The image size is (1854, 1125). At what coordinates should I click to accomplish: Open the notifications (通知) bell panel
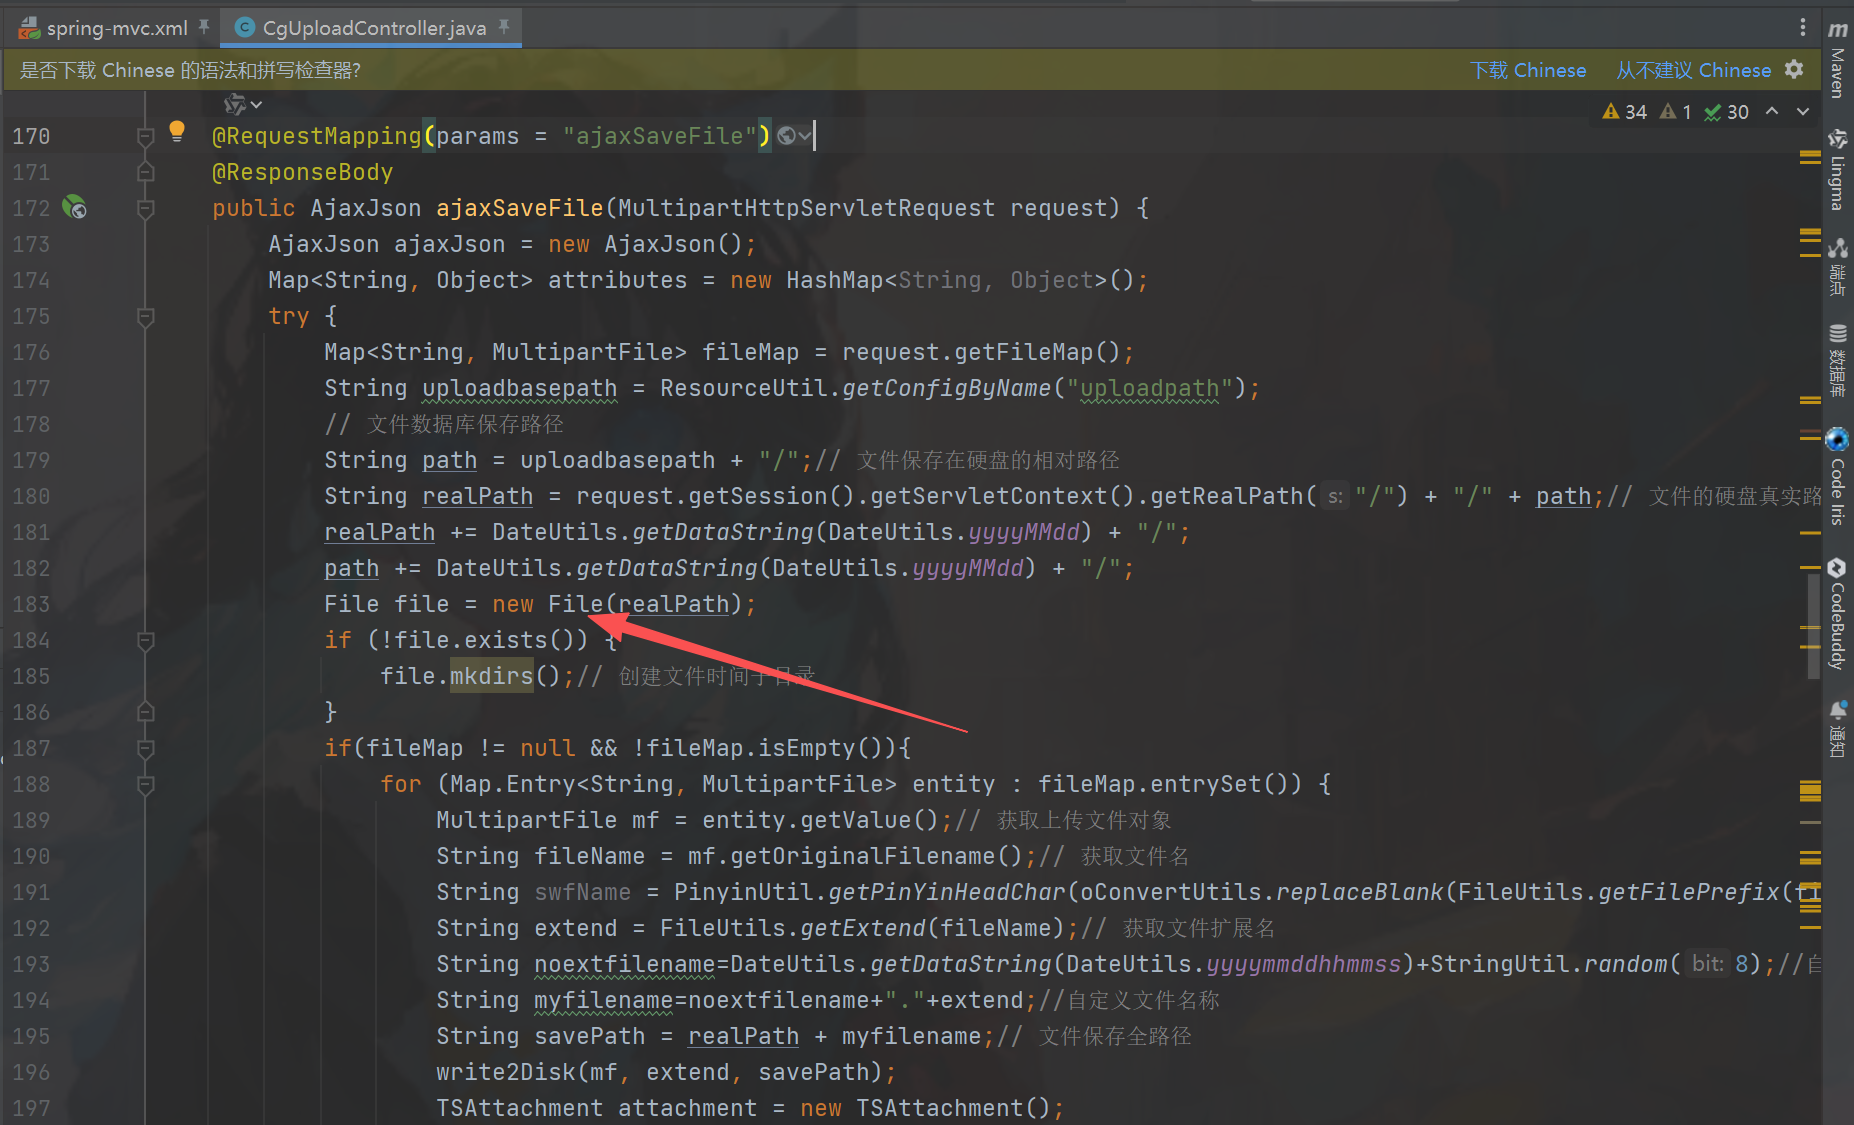(x=1837, y=728)
